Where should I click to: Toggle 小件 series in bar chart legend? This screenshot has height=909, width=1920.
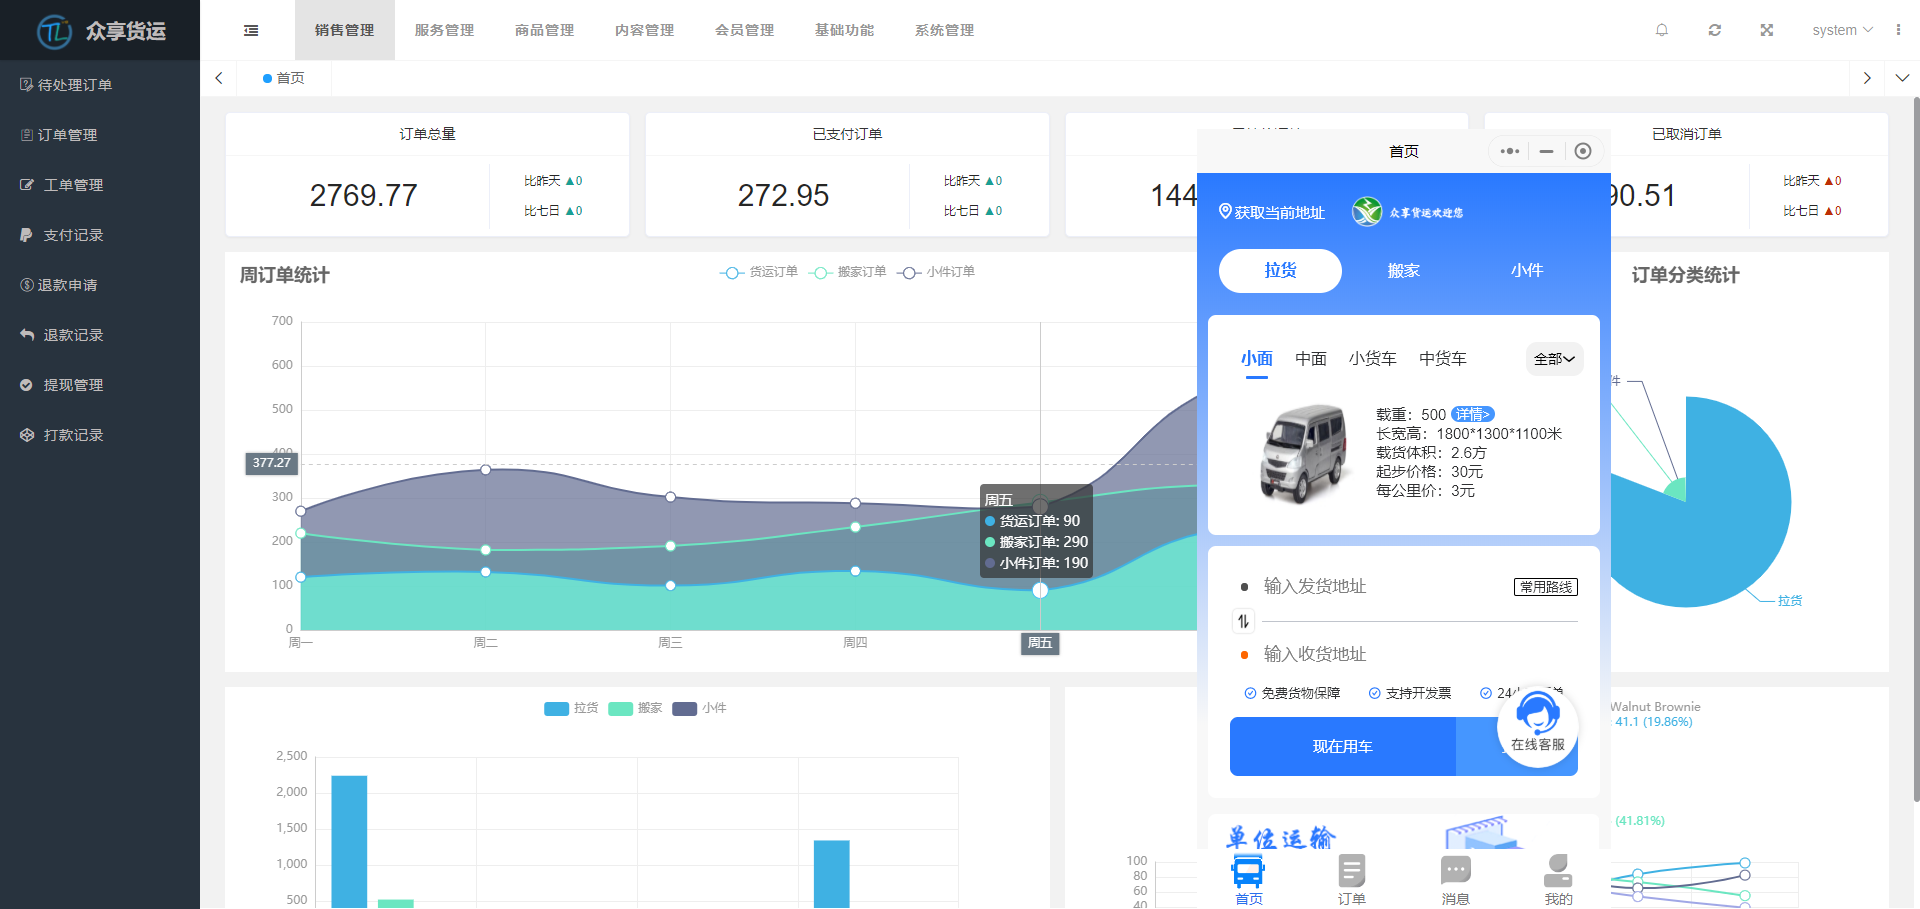click(699, 708)
